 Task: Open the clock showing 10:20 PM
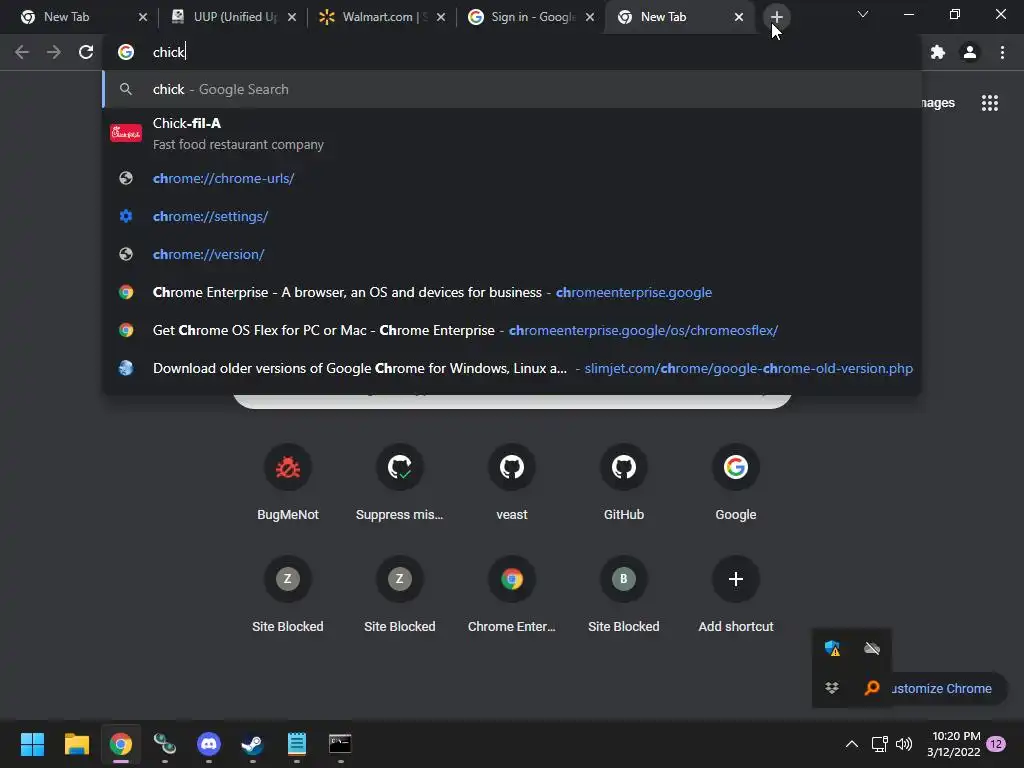953,744
